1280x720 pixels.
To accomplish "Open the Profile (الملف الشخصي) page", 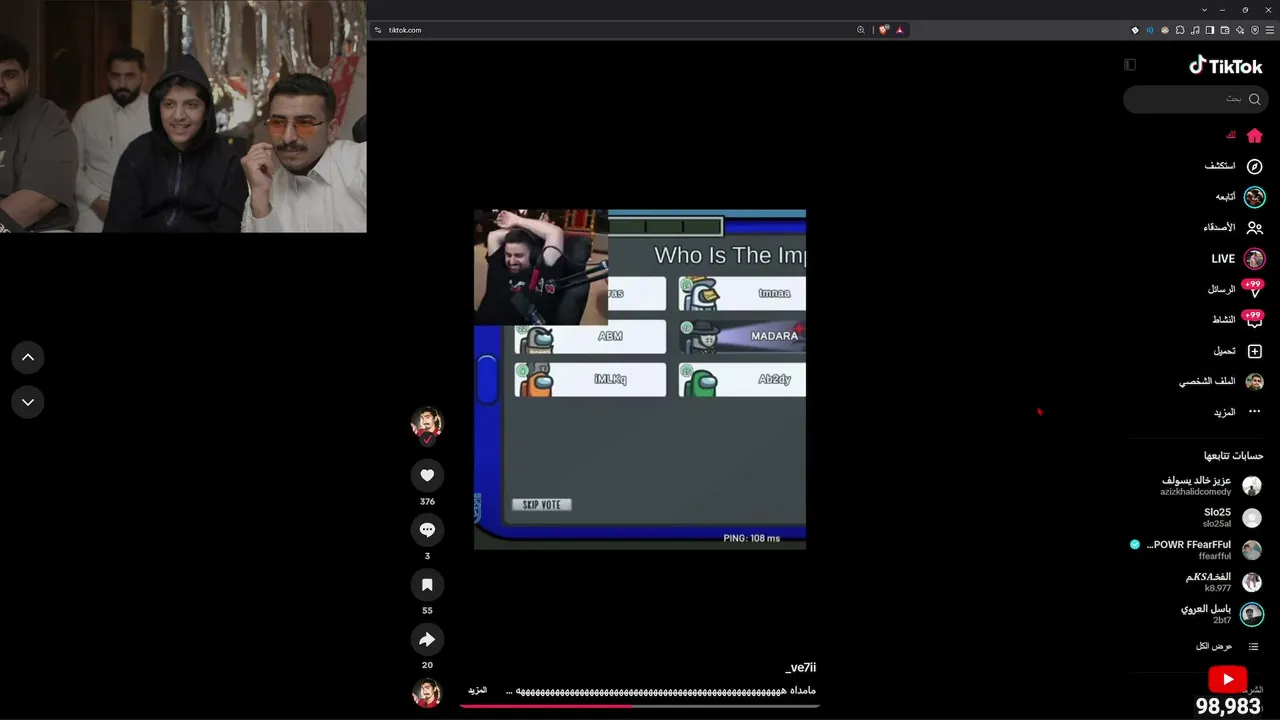I will click(x=1221, y=382).
